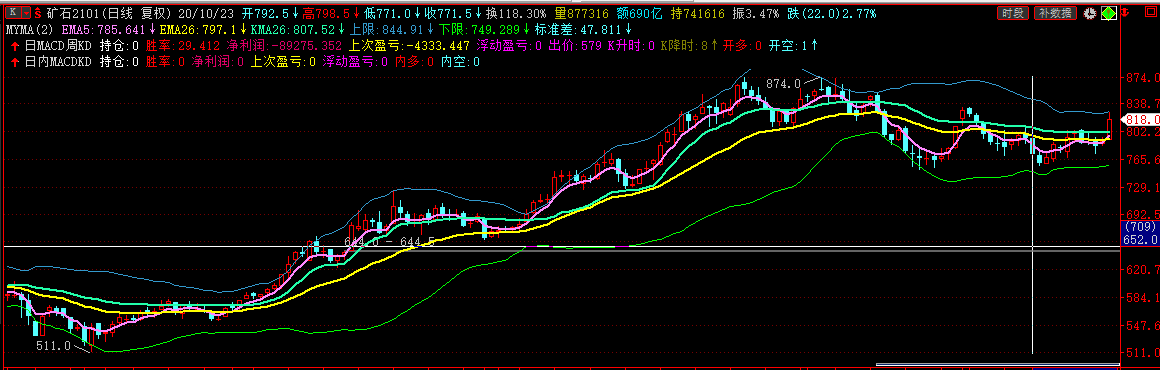Image resolution: width=1160 pixels, height=370 pixels.
Task: Select the MYMA(2) indicator label
Action: point(29,30)
